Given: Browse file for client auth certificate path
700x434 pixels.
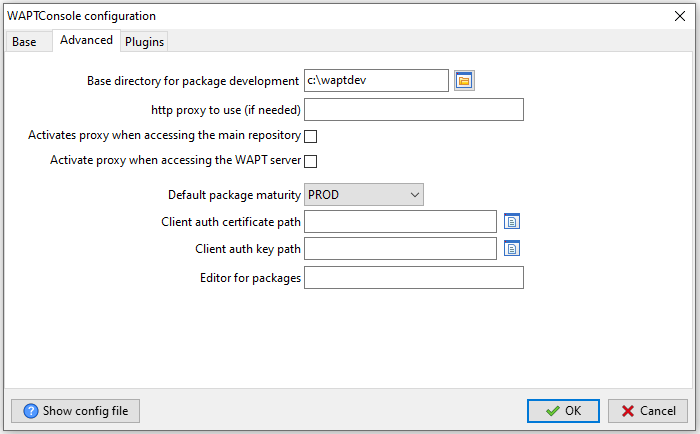Looking at the screenshot, I should click(512, 221).
